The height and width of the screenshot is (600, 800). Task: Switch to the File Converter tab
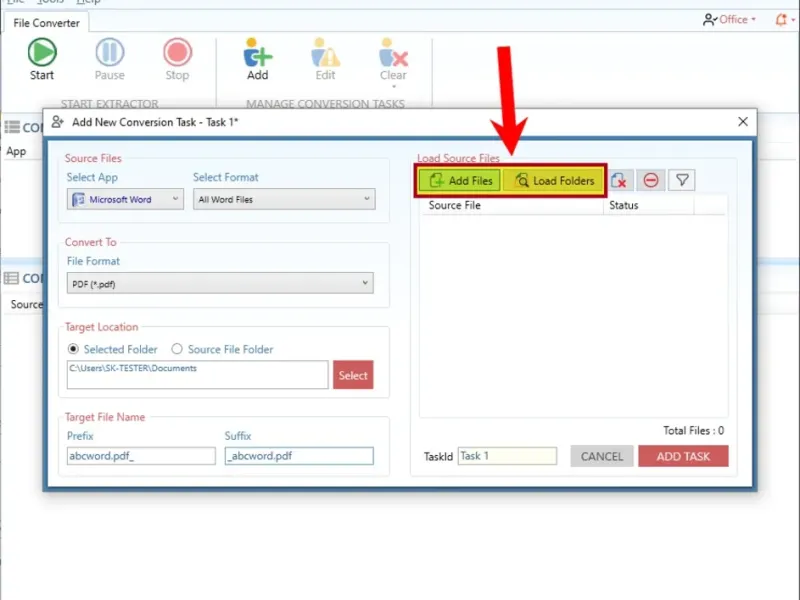(46, 23)
